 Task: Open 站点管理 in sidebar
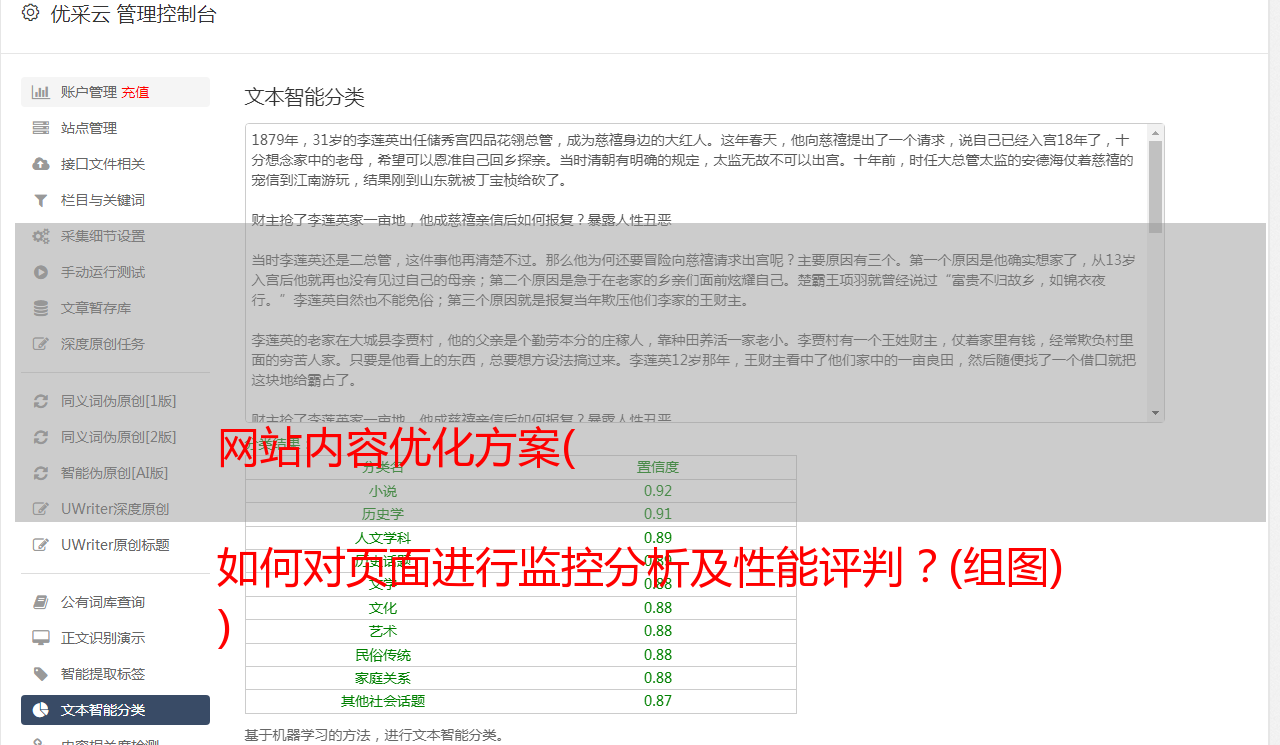pos(115,128)
